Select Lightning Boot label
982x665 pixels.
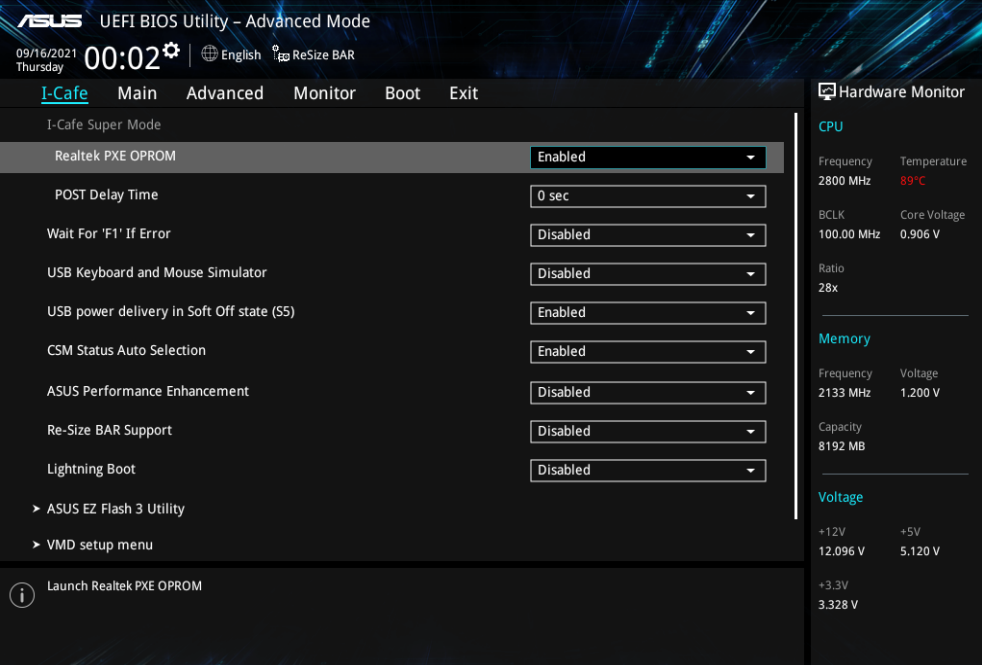(x=91, y=469)
